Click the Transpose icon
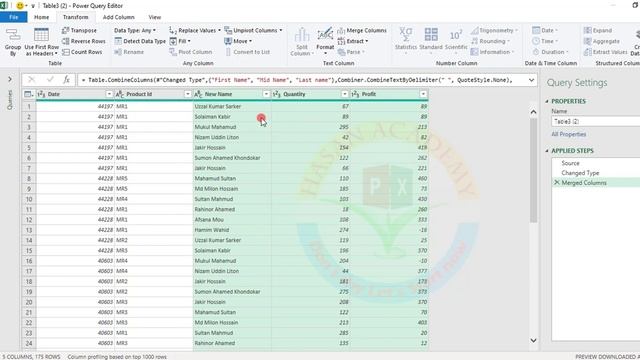640x360 pixels. click(65, 31)
